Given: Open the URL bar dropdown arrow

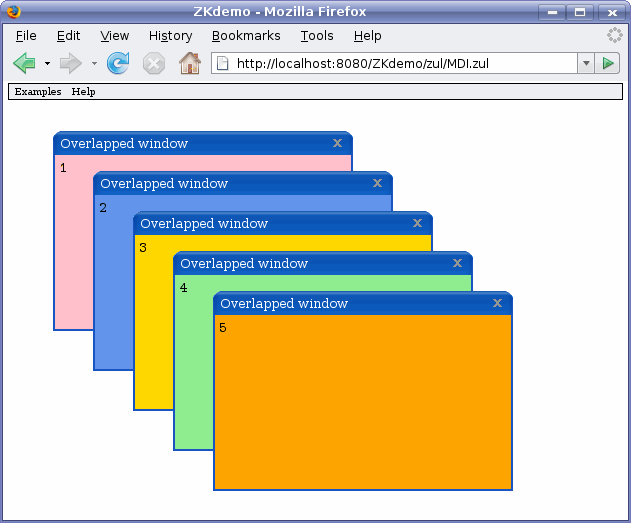Looking at the screenshot, I should 585,64.
